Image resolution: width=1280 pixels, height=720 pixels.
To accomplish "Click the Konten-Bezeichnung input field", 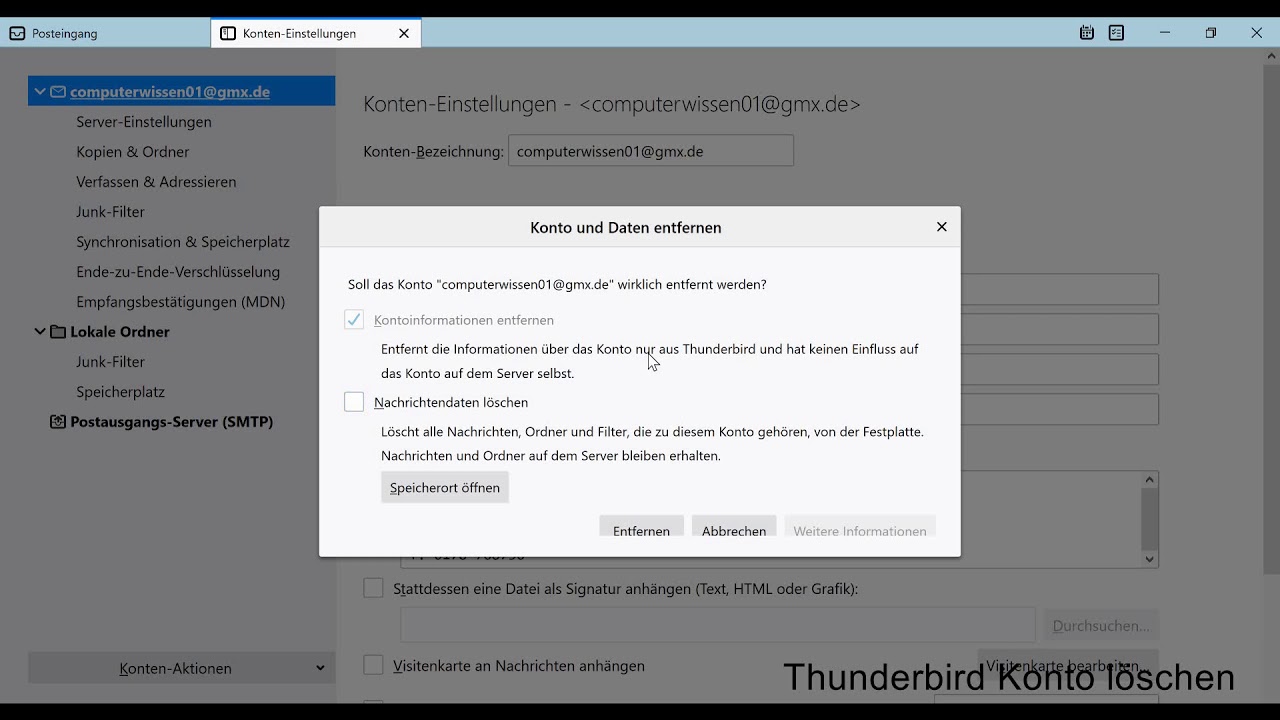I will point(651,151).
